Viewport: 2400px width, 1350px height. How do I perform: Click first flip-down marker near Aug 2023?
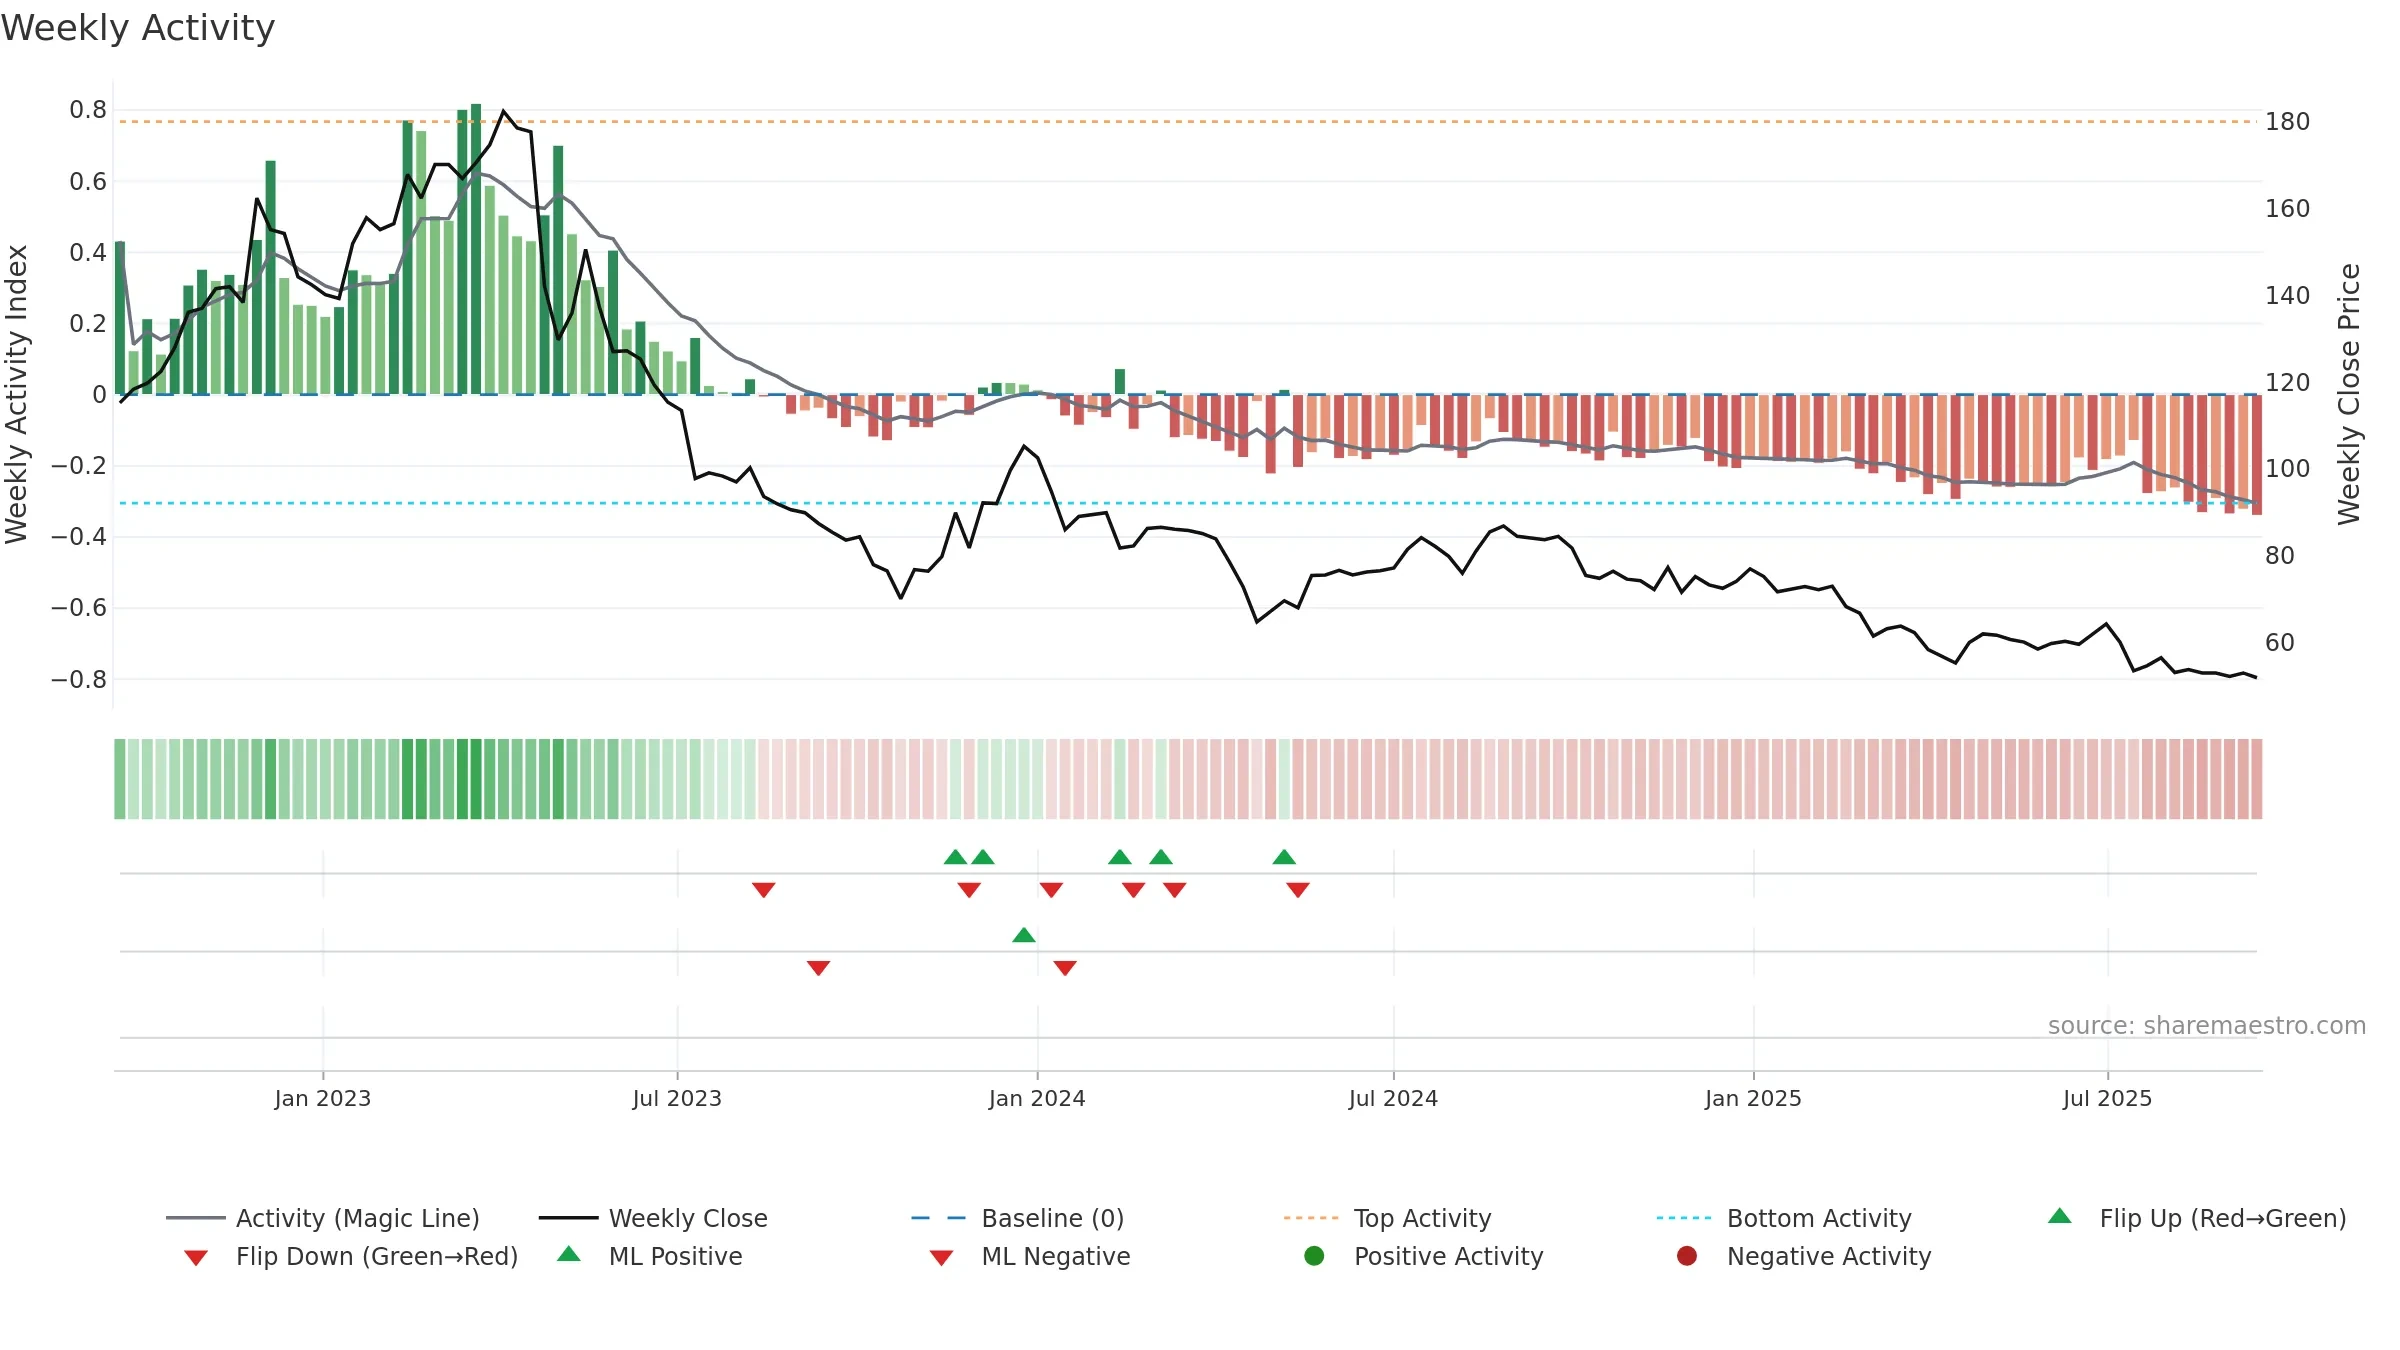pyautogui.click(x=764, y=890)
